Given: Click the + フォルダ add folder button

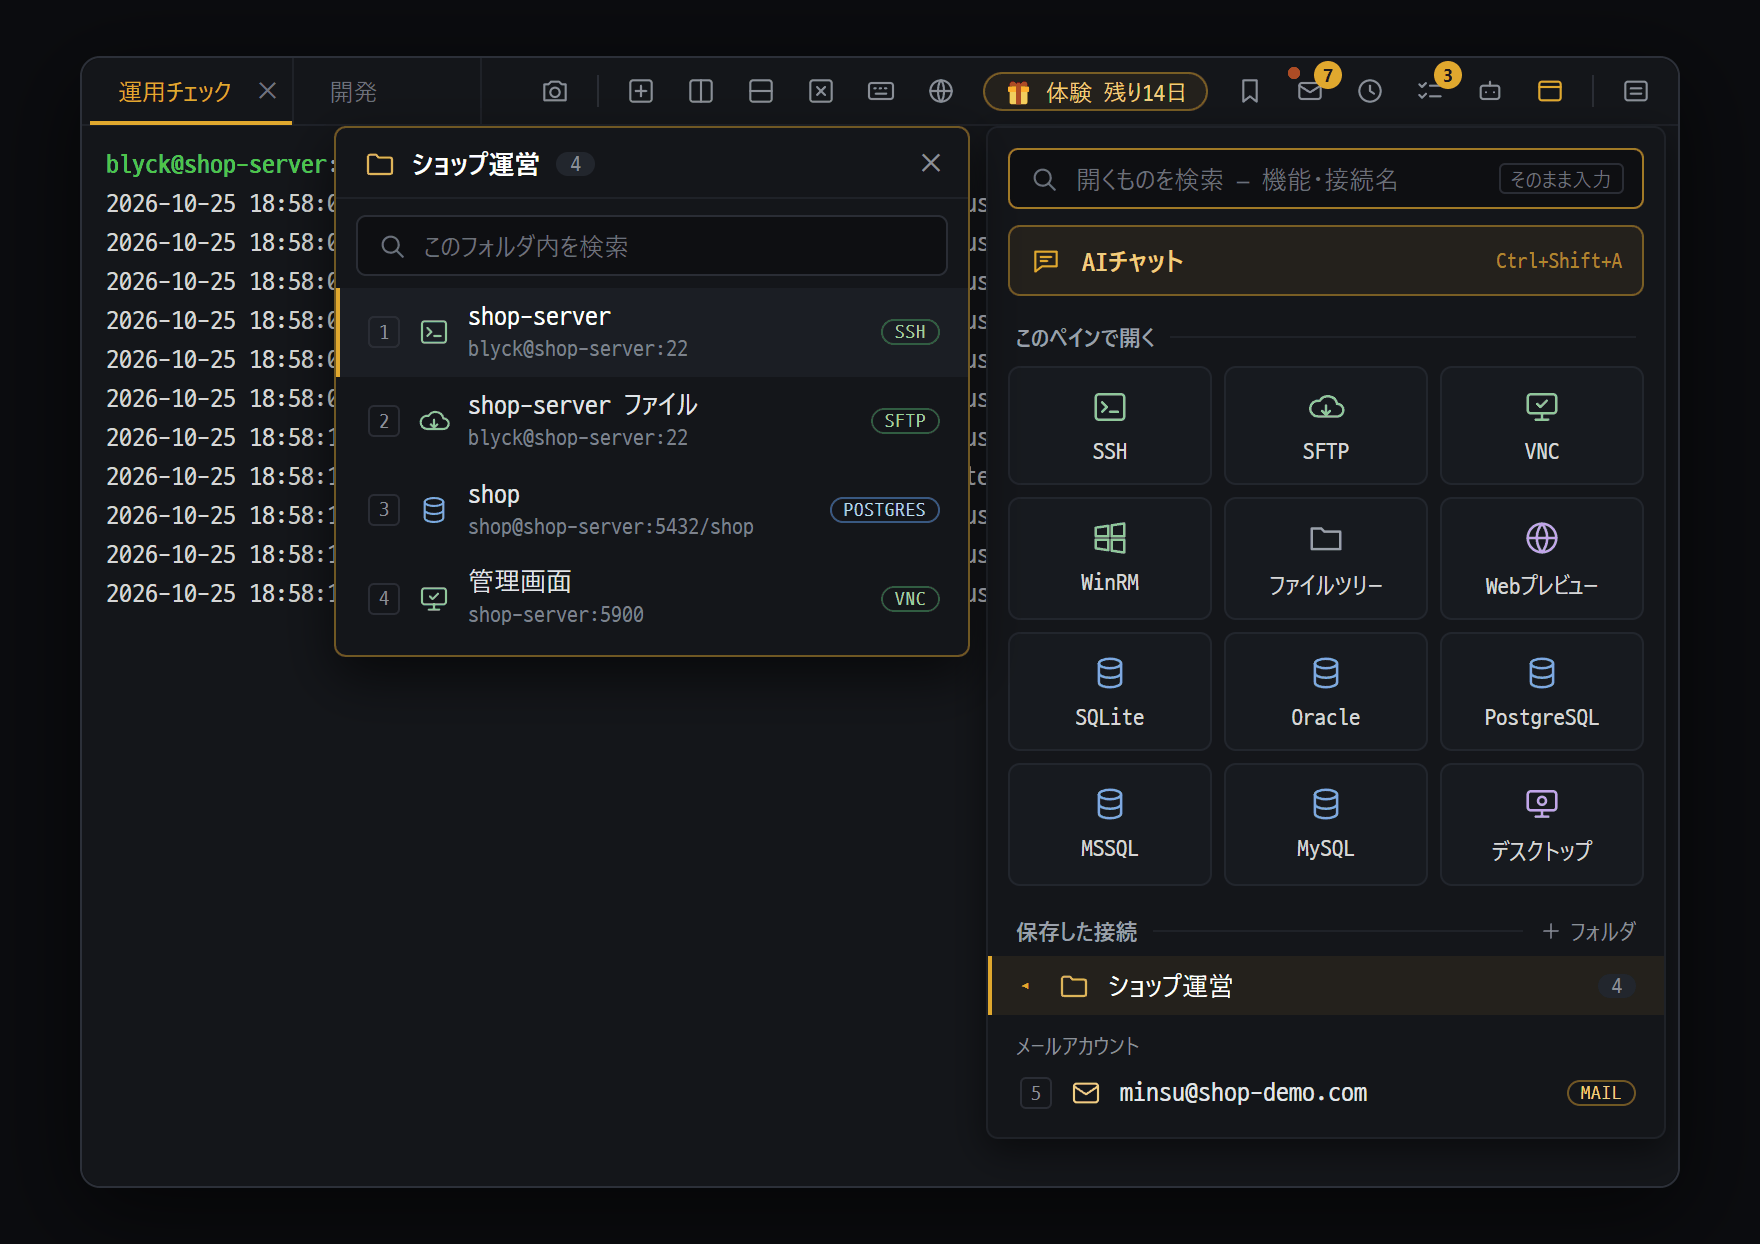Looking at the screenshot, I should pyautogui.click(x=1589, y=931).
